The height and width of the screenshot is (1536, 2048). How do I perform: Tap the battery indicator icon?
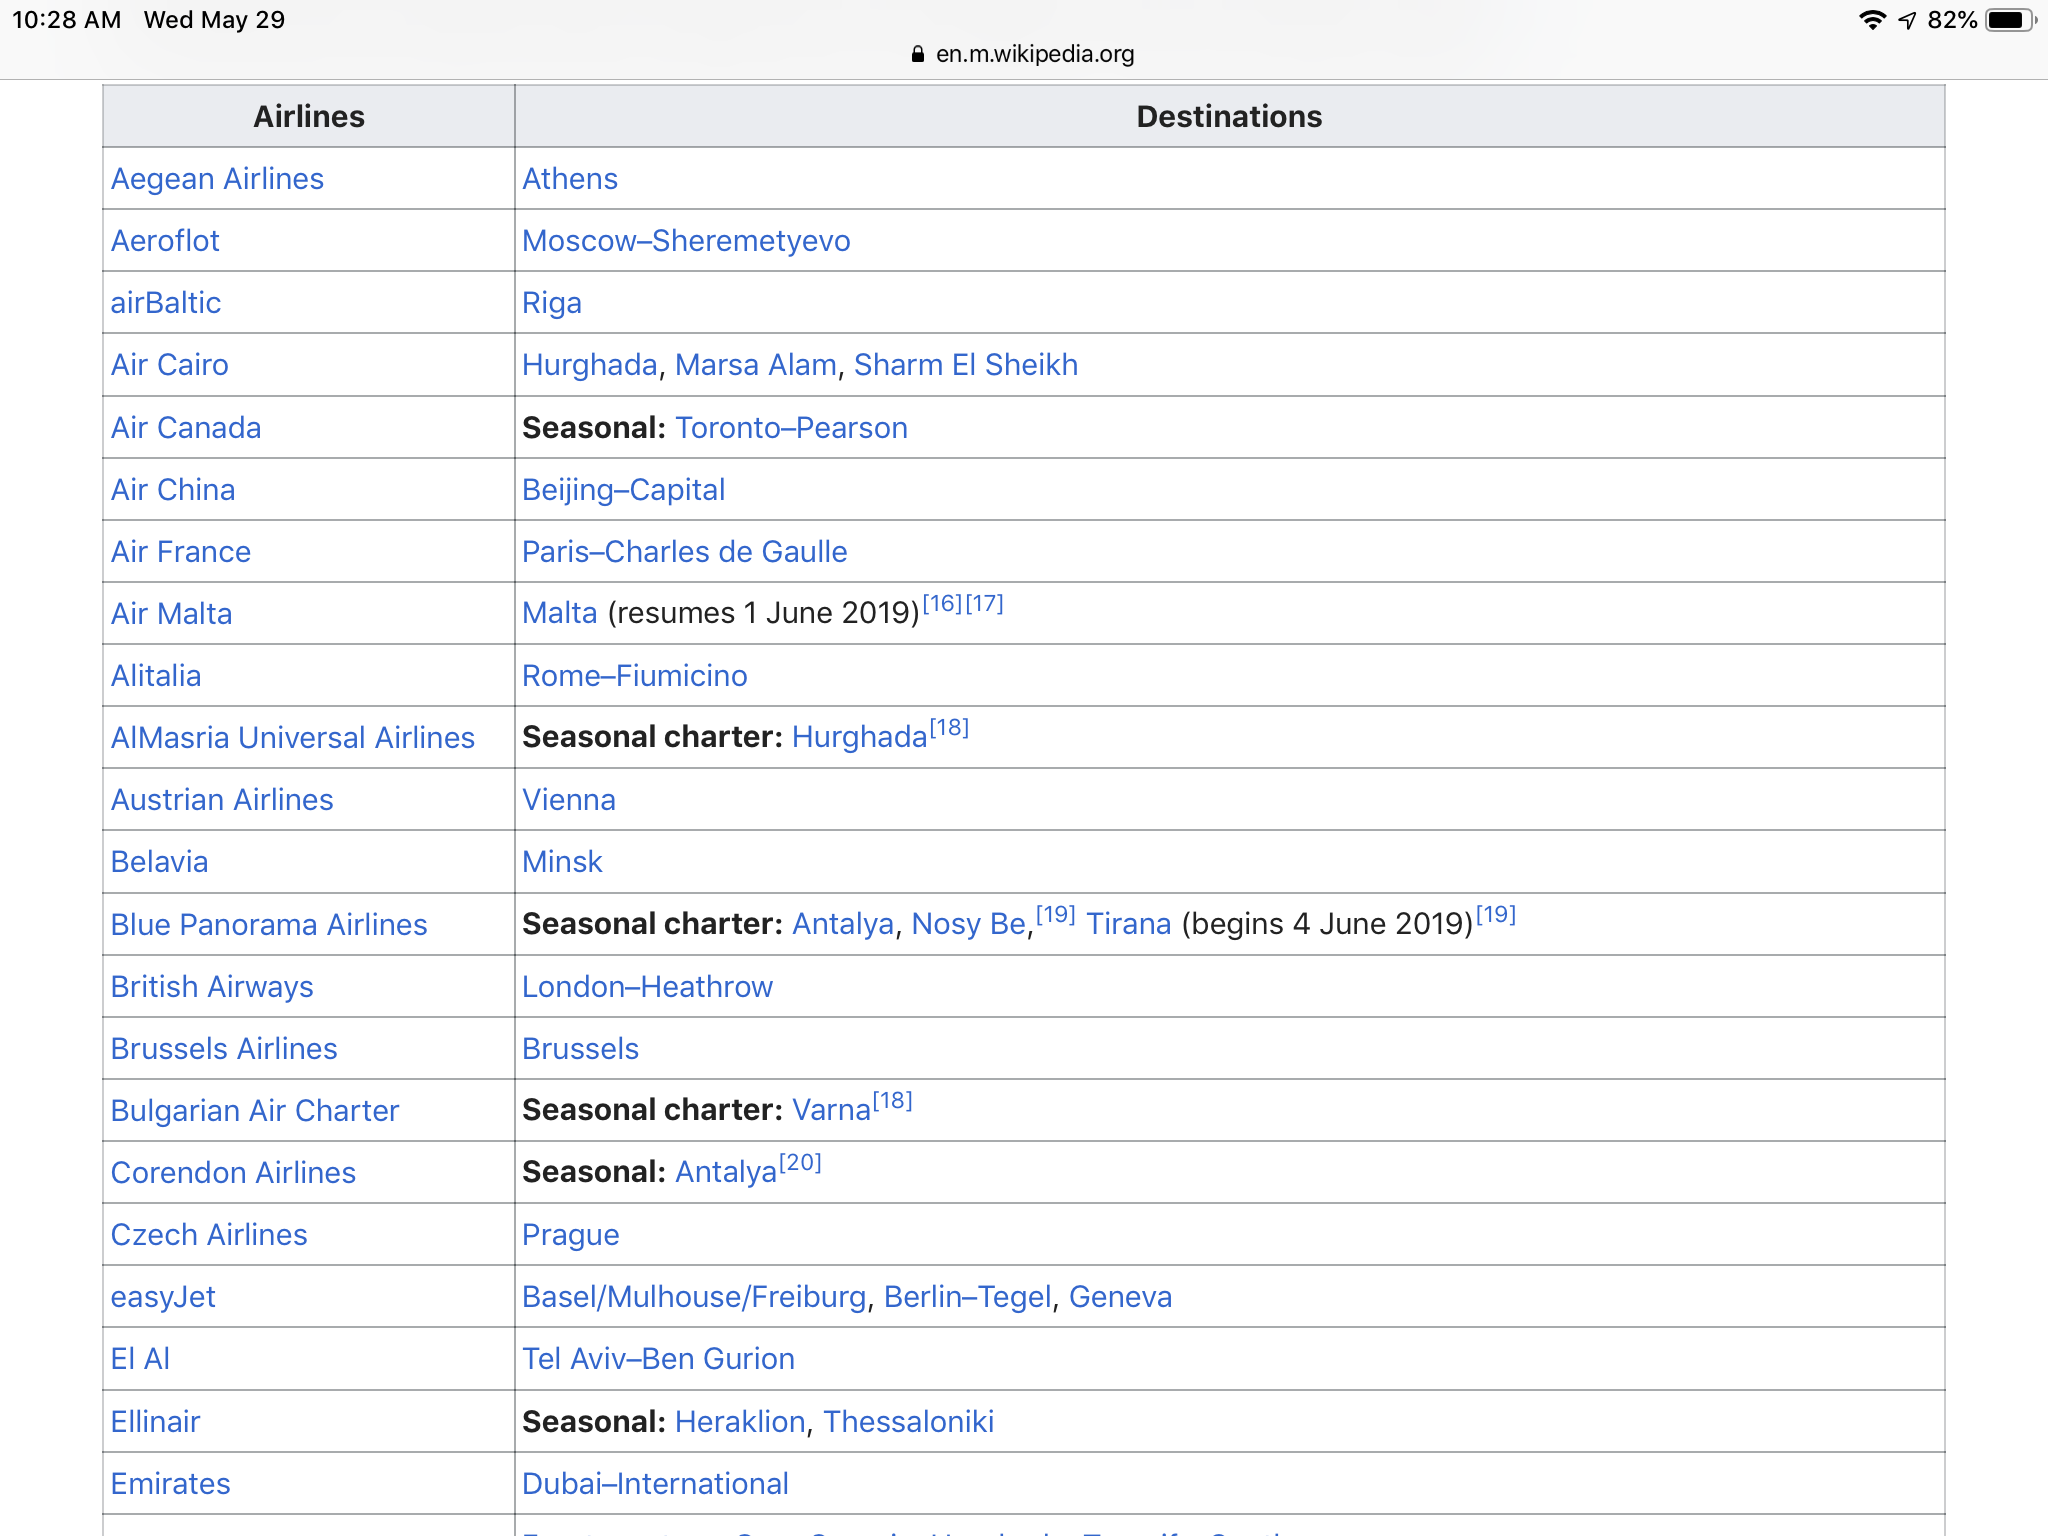[2009, 20]
